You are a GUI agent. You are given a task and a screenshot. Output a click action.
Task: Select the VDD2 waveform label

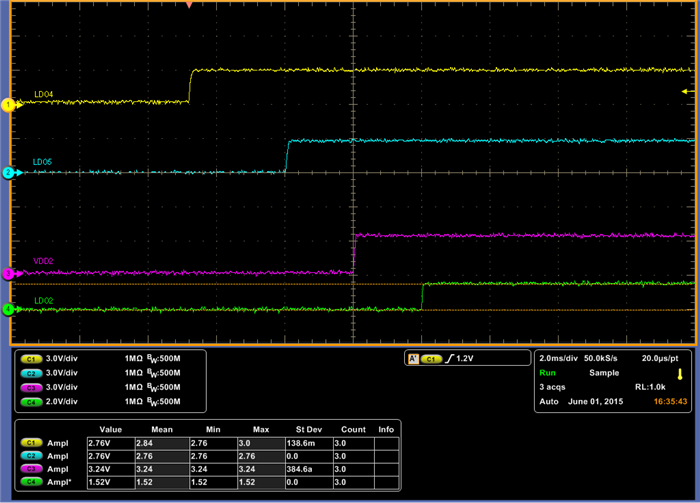pyautogui.click(x=44, y=261)
